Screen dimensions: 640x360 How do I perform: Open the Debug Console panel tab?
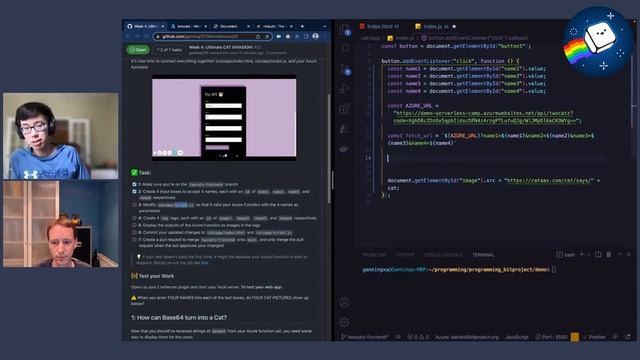(x=443, y=255)
